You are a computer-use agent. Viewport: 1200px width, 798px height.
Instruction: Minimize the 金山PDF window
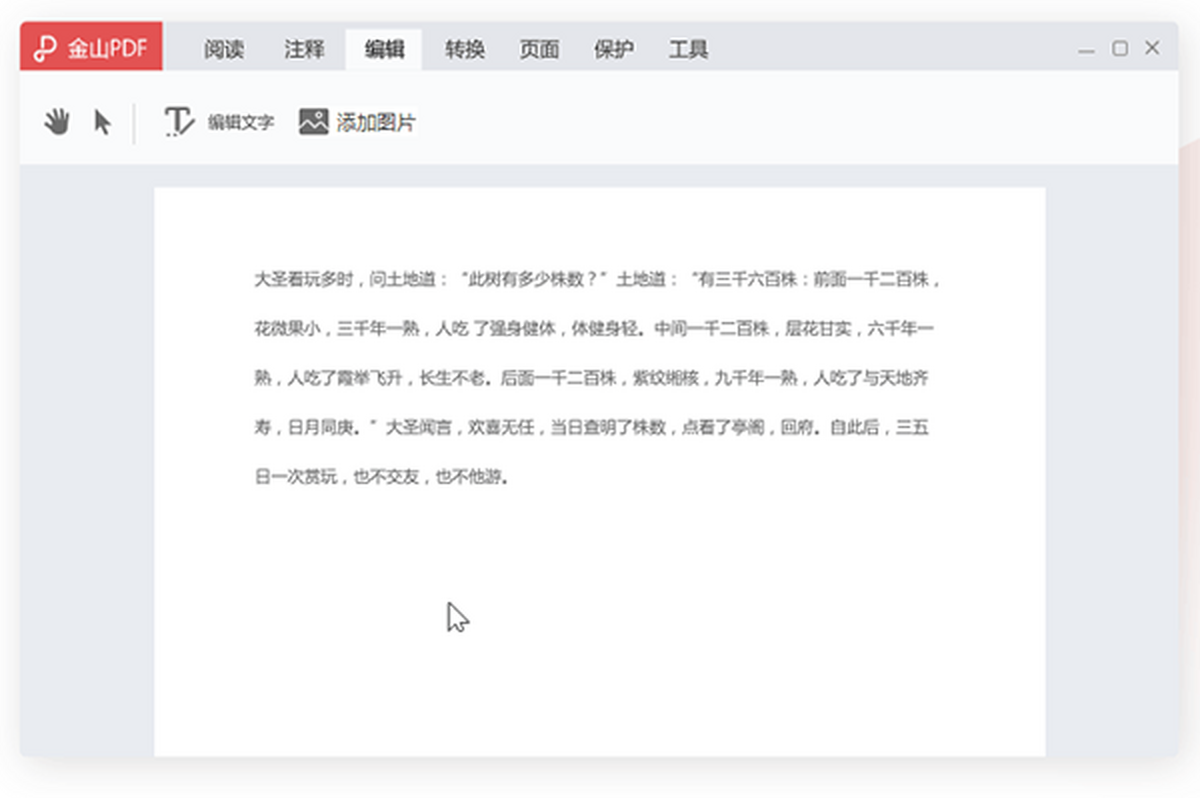(1087, 49)
